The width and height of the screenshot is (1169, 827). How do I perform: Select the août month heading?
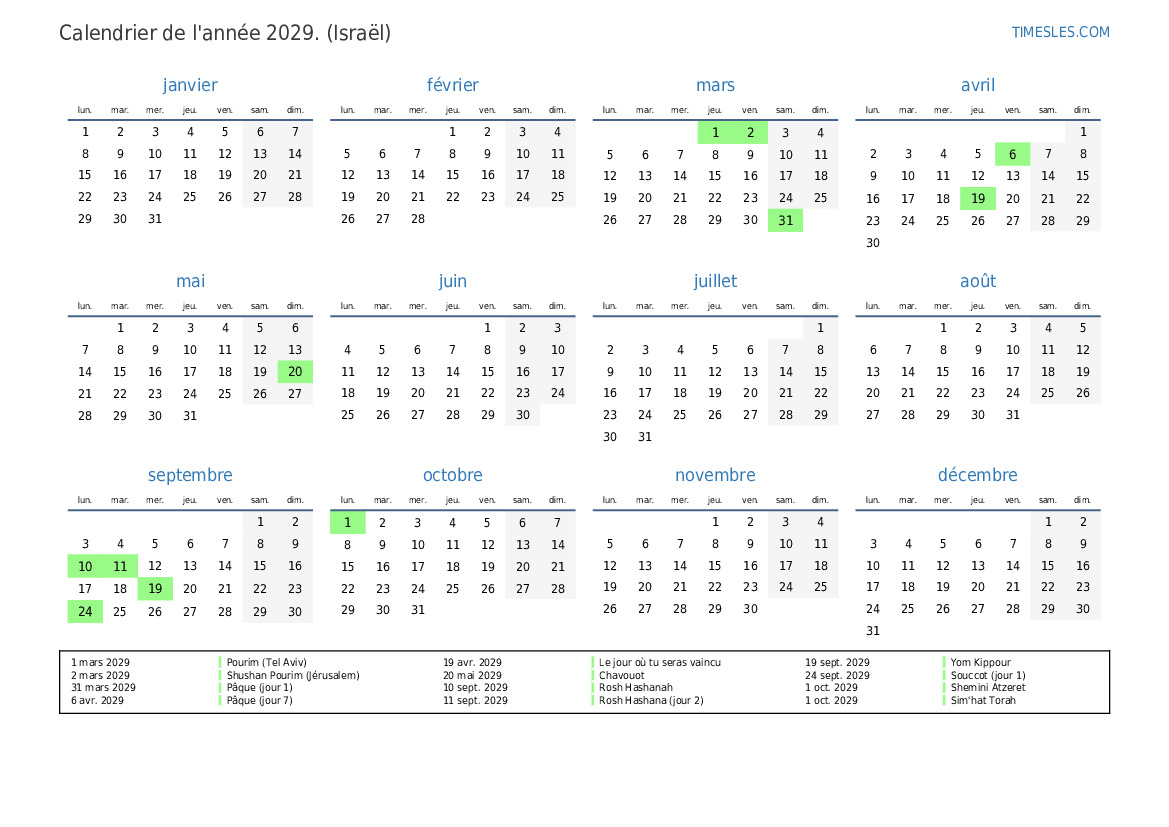(977, 281)
